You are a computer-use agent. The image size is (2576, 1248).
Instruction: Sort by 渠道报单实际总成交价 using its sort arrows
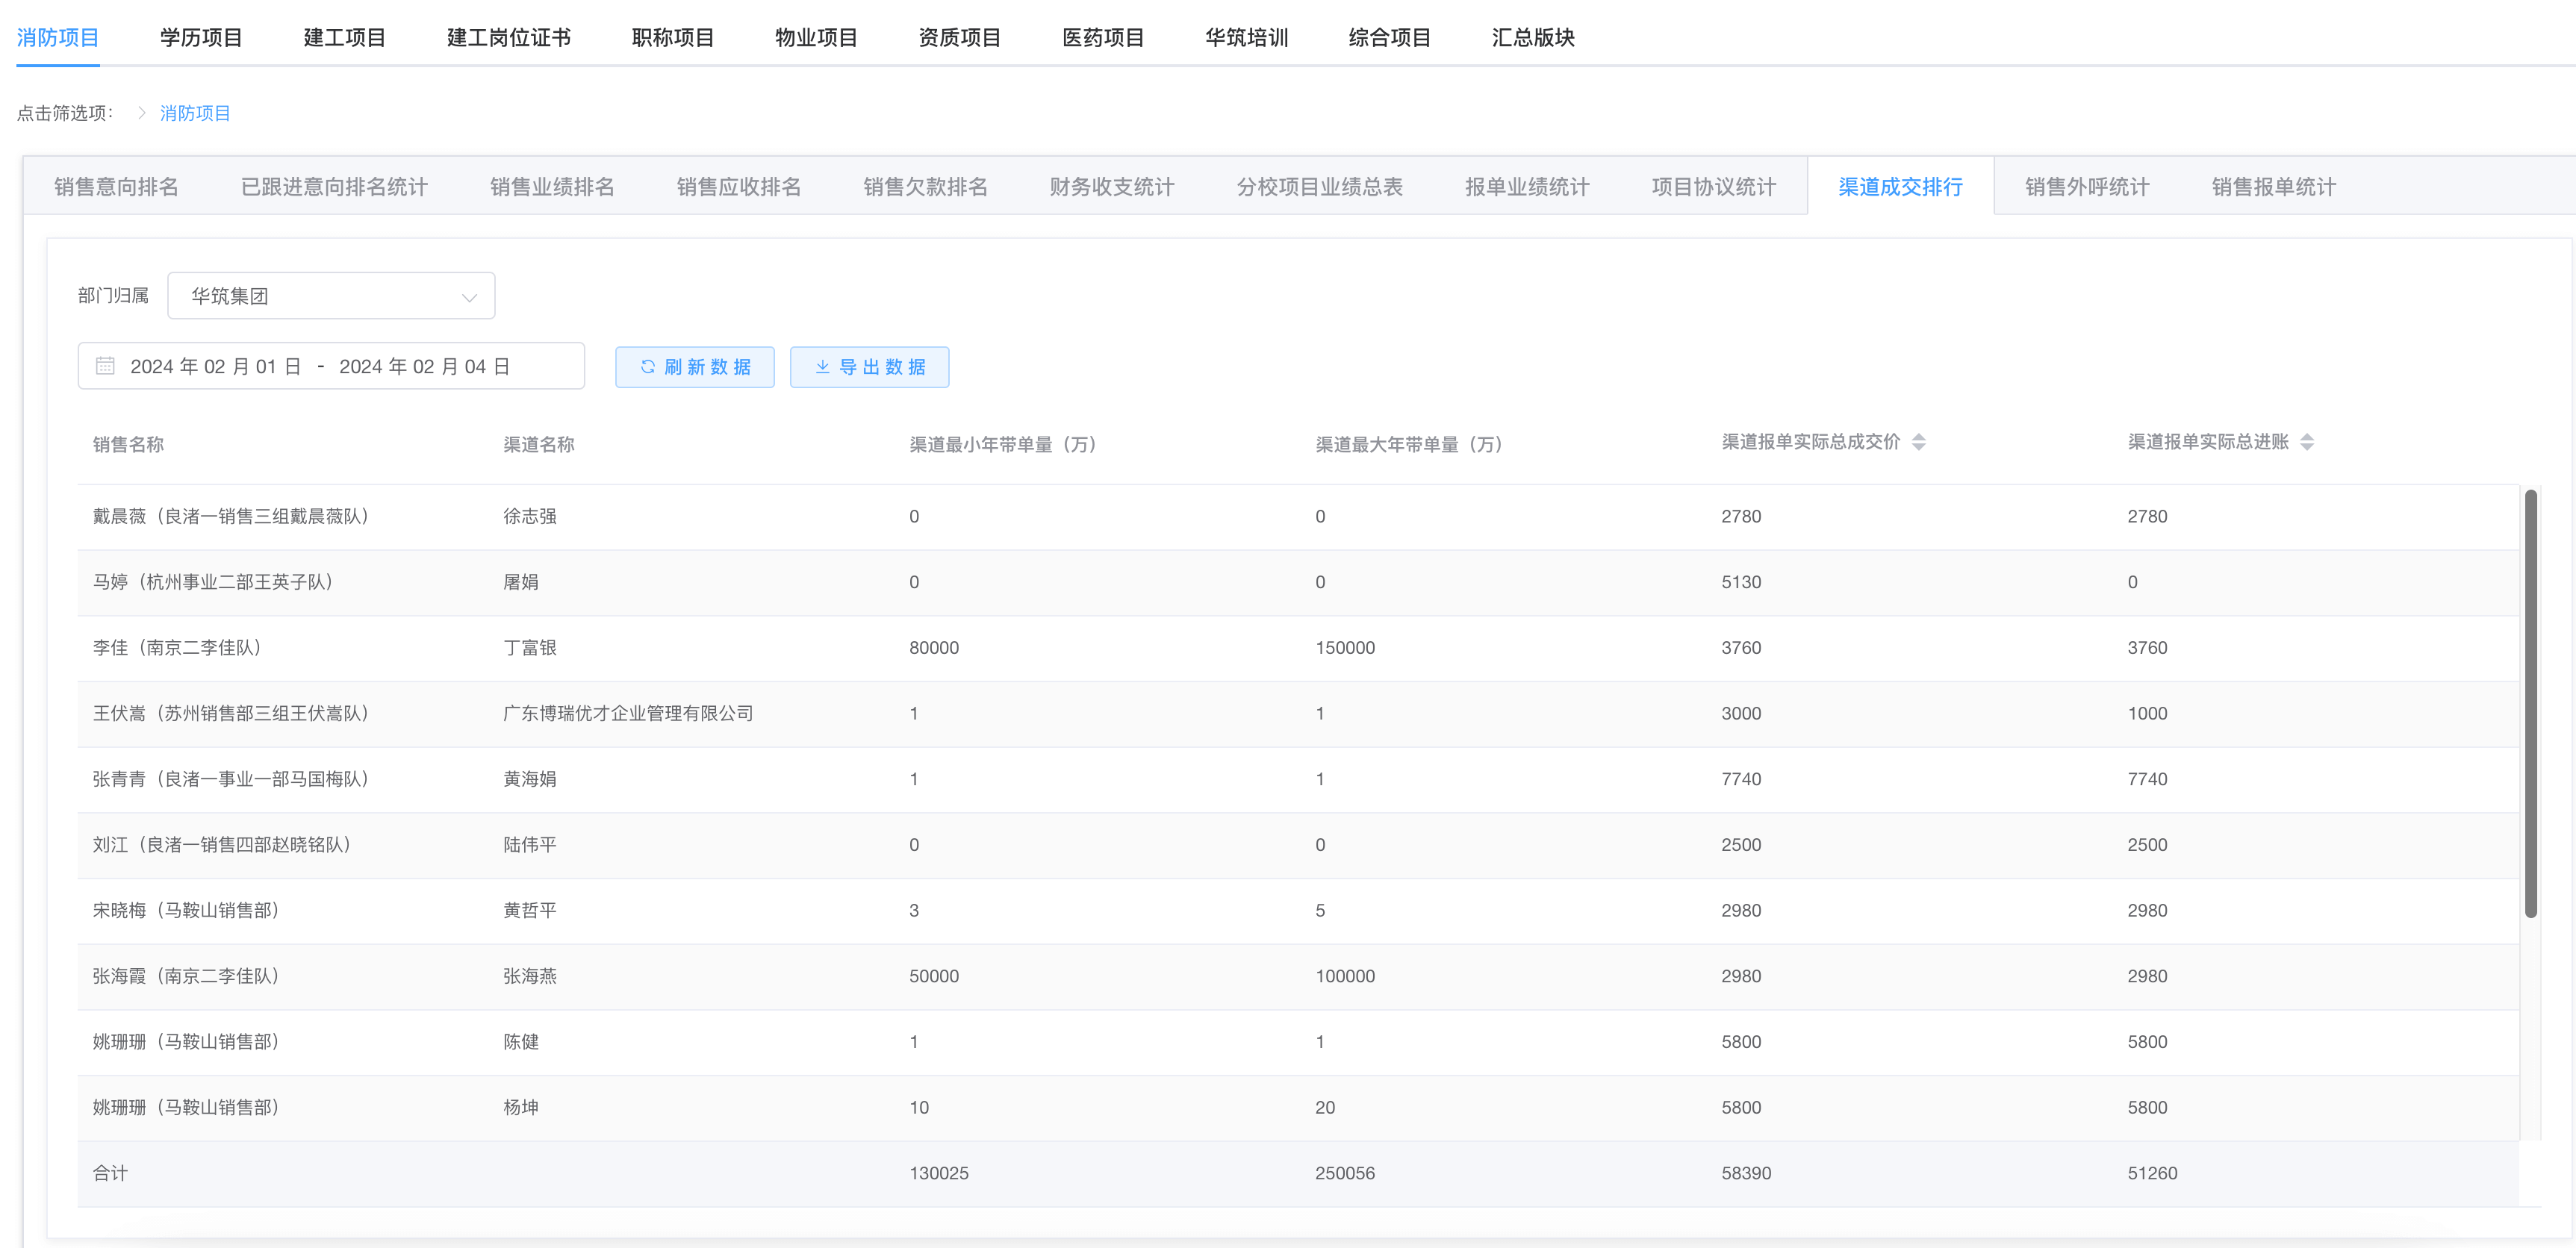[x=1918, y=442]
